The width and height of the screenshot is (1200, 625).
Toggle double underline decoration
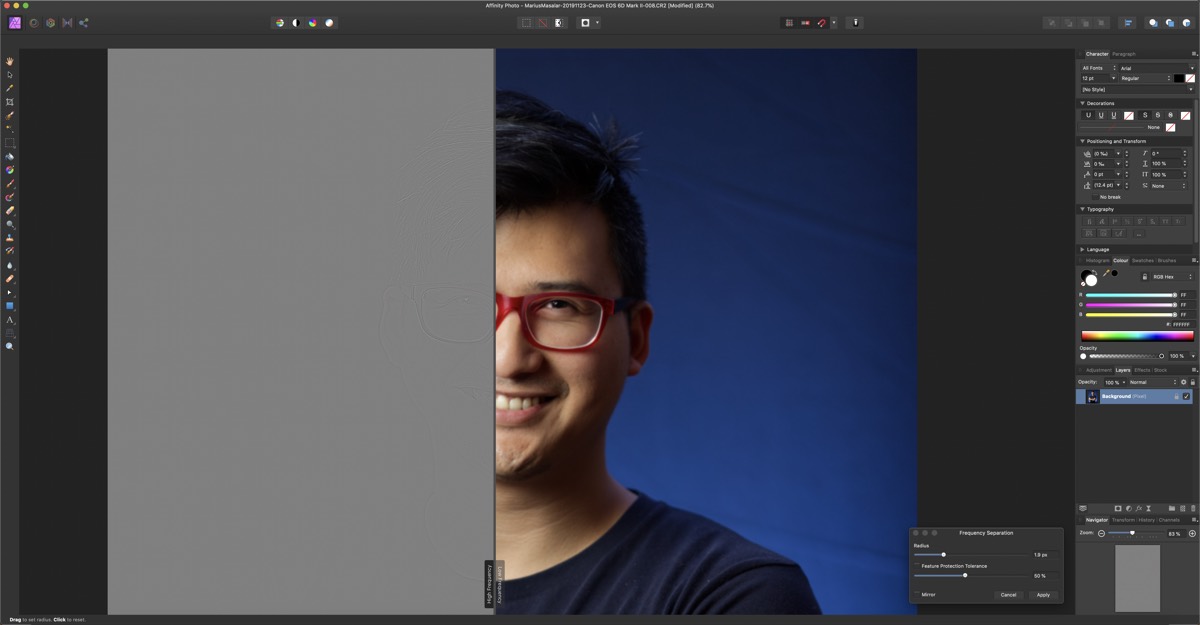(x=1114, y=115)
